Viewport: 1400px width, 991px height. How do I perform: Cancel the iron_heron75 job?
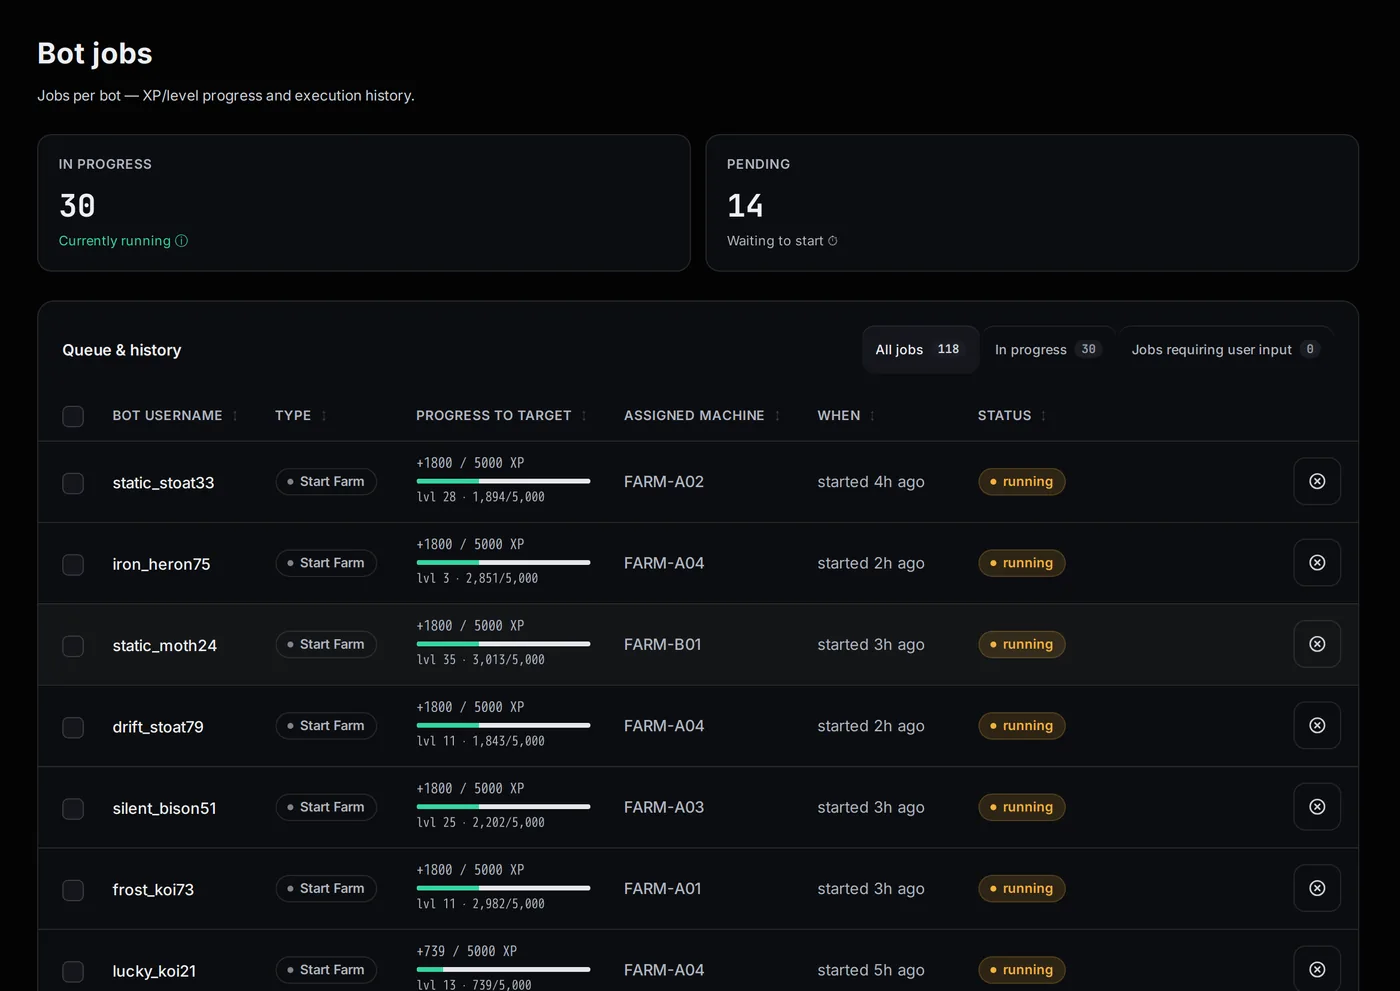click(x=1317, y=563)
